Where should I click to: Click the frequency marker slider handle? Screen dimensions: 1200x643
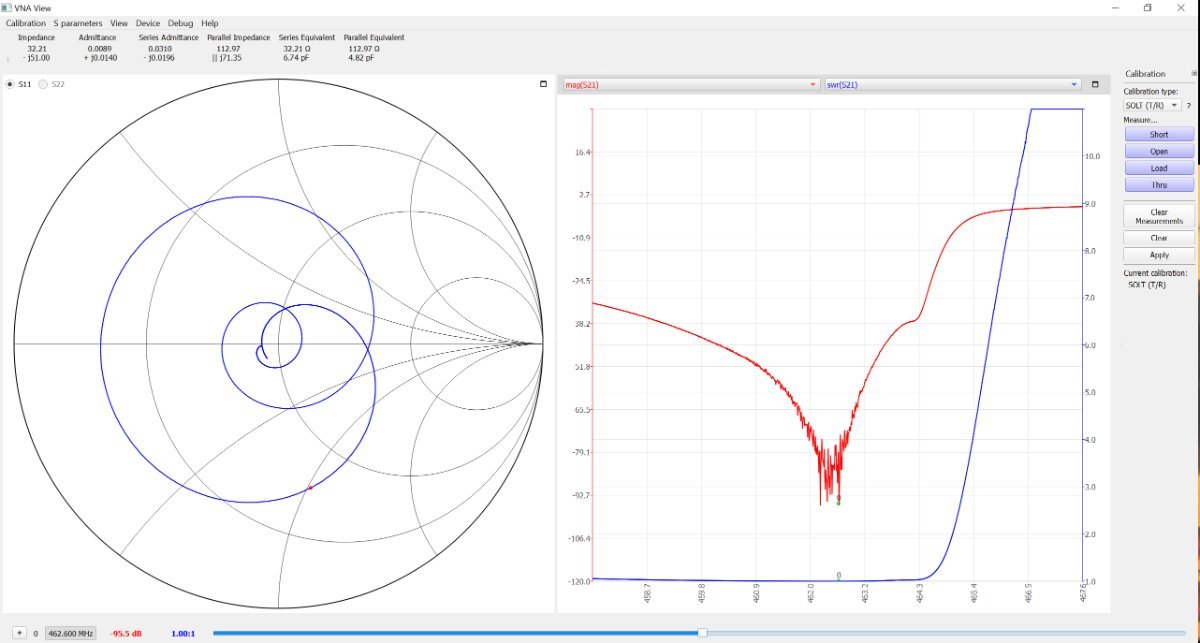point(702,632)
